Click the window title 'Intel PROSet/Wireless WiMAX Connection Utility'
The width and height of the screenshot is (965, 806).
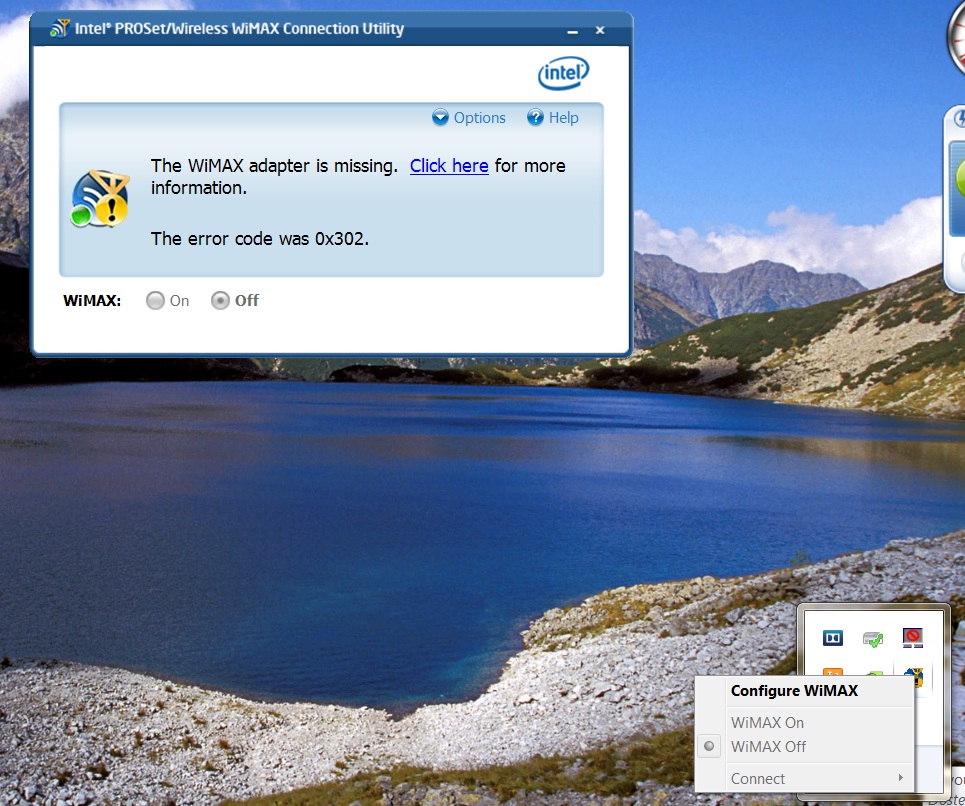tap(239, 28)
